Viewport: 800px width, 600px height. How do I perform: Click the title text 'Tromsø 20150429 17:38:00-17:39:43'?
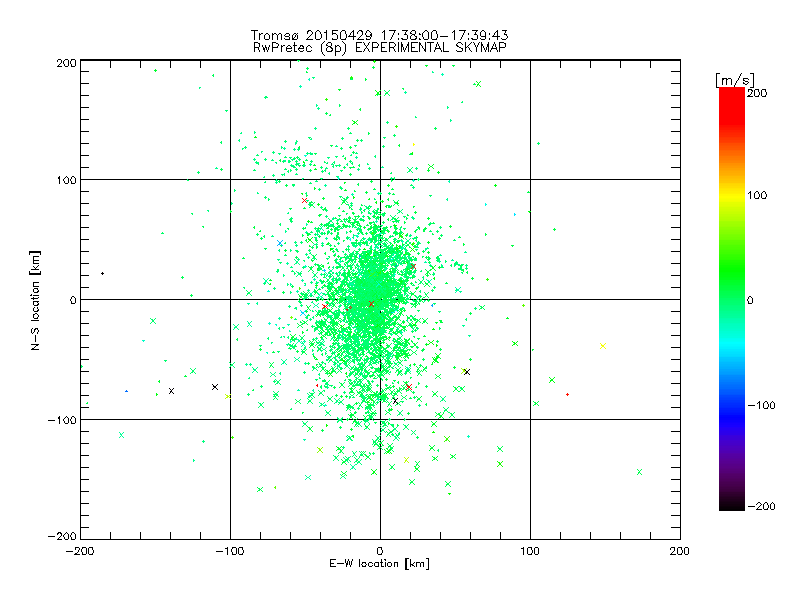(x=379, y=35)
